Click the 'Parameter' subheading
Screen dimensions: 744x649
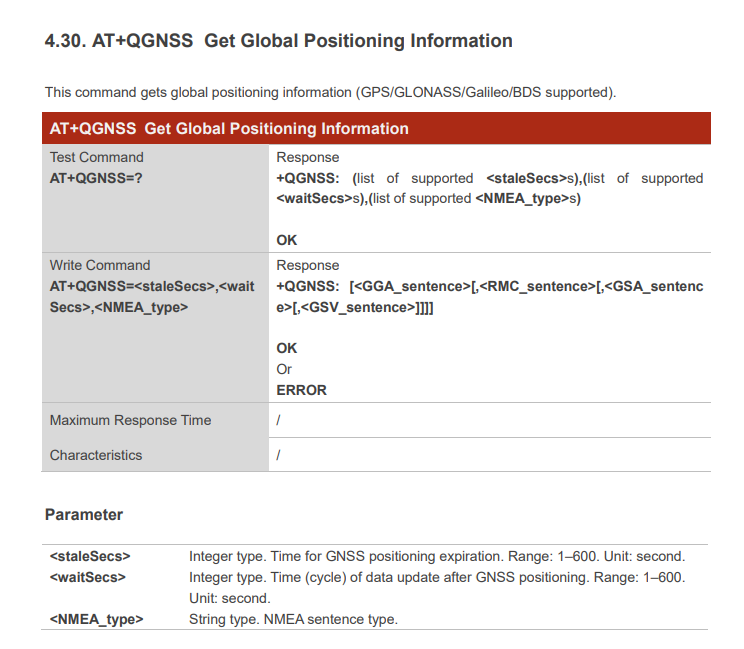(84, 514)
